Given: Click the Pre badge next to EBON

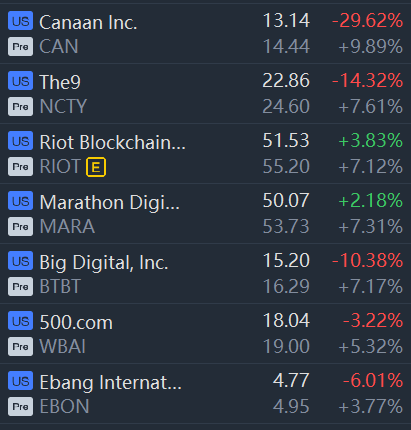Looking at the screenshot, I should point(20,406).
